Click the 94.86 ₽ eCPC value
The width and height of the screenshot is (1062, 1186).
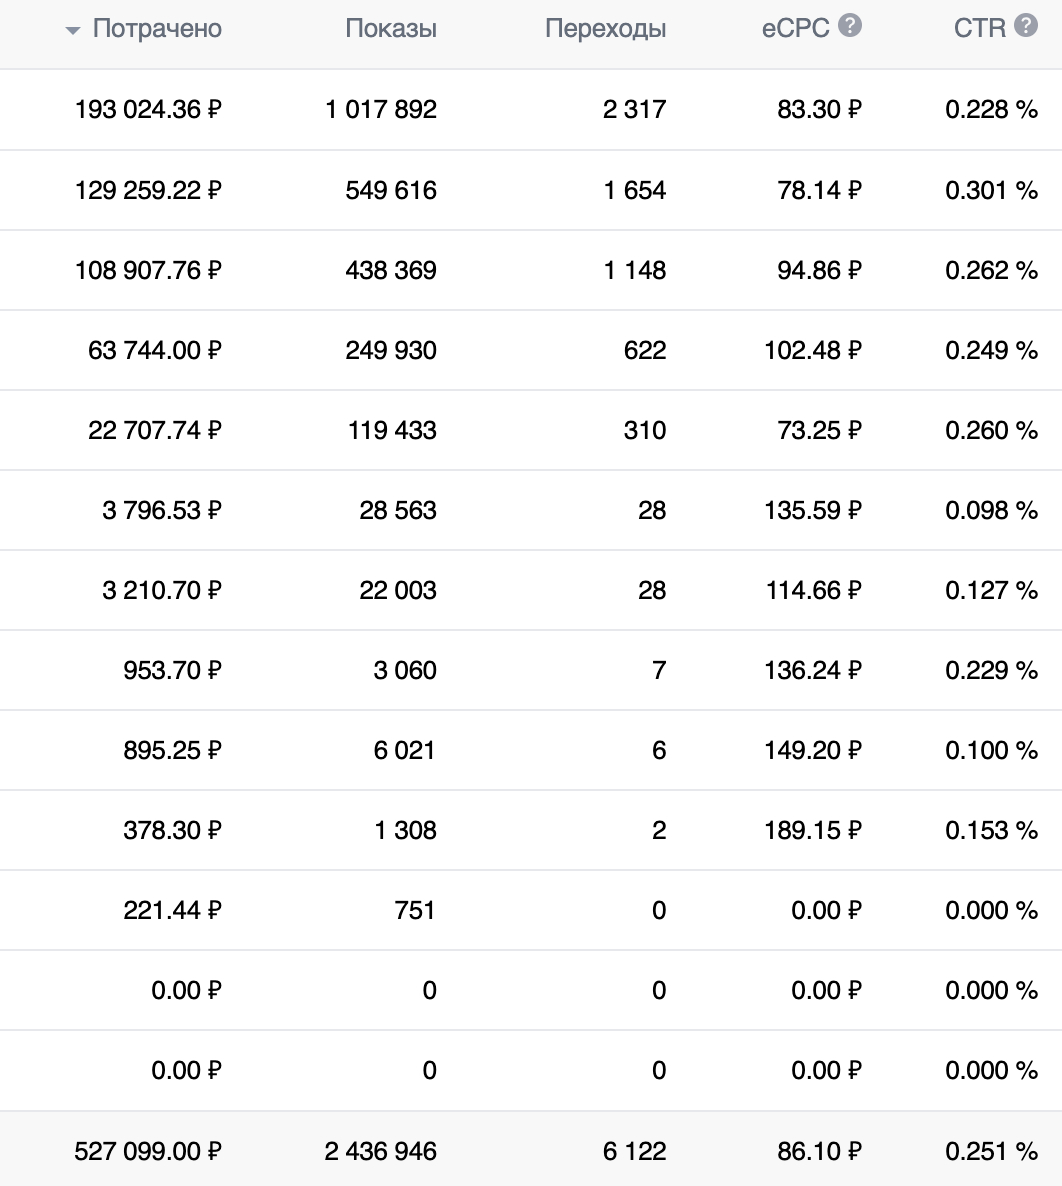tap(819, 270)
